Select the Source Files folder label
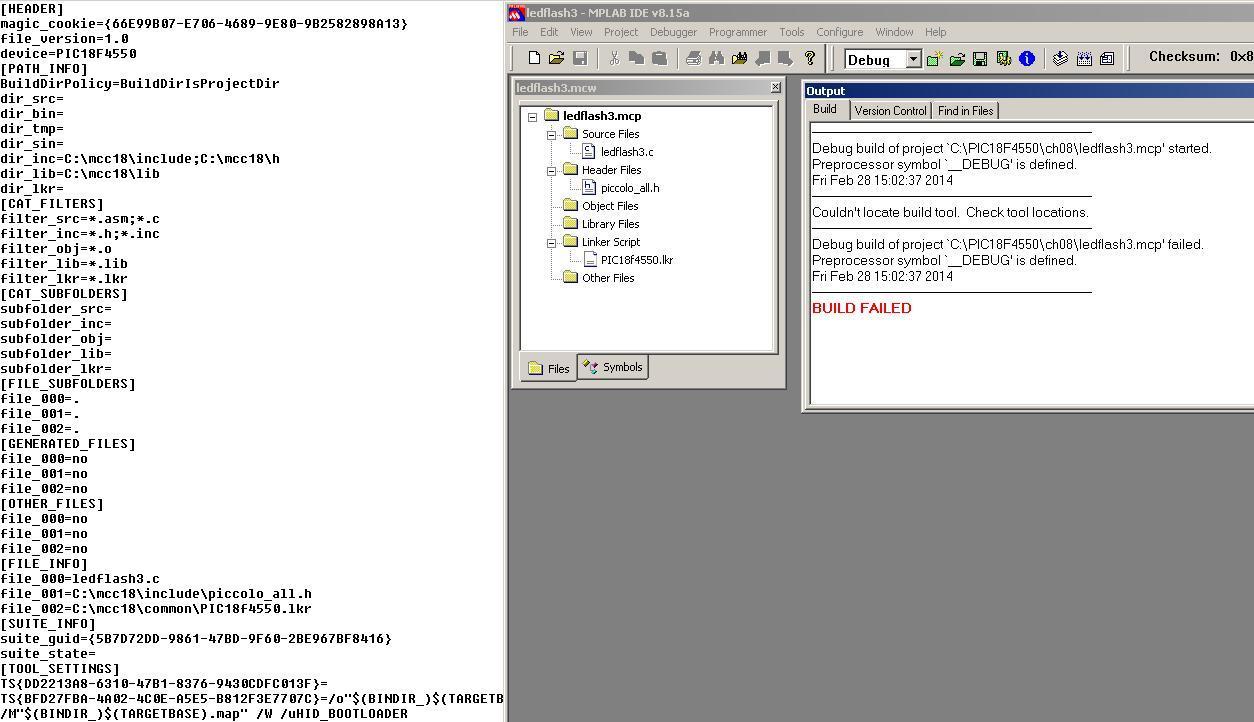This screenshot has height=722, width=1254. coord(611,134)
